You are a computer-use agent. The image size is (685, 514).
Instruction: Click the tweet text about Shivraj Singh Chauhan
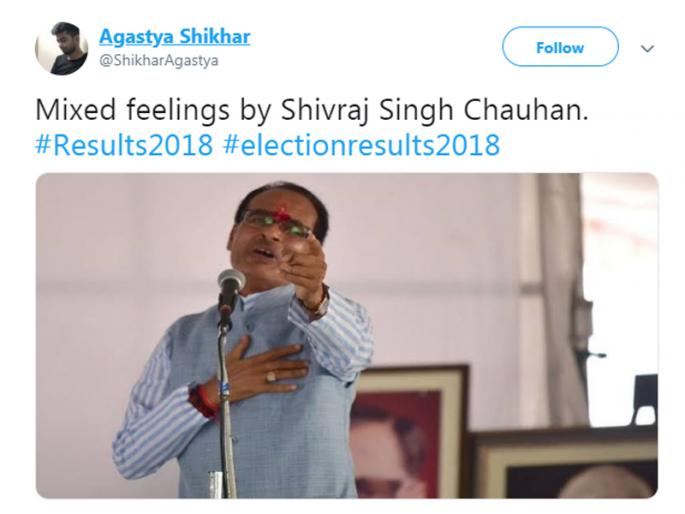tap(311, 110)
